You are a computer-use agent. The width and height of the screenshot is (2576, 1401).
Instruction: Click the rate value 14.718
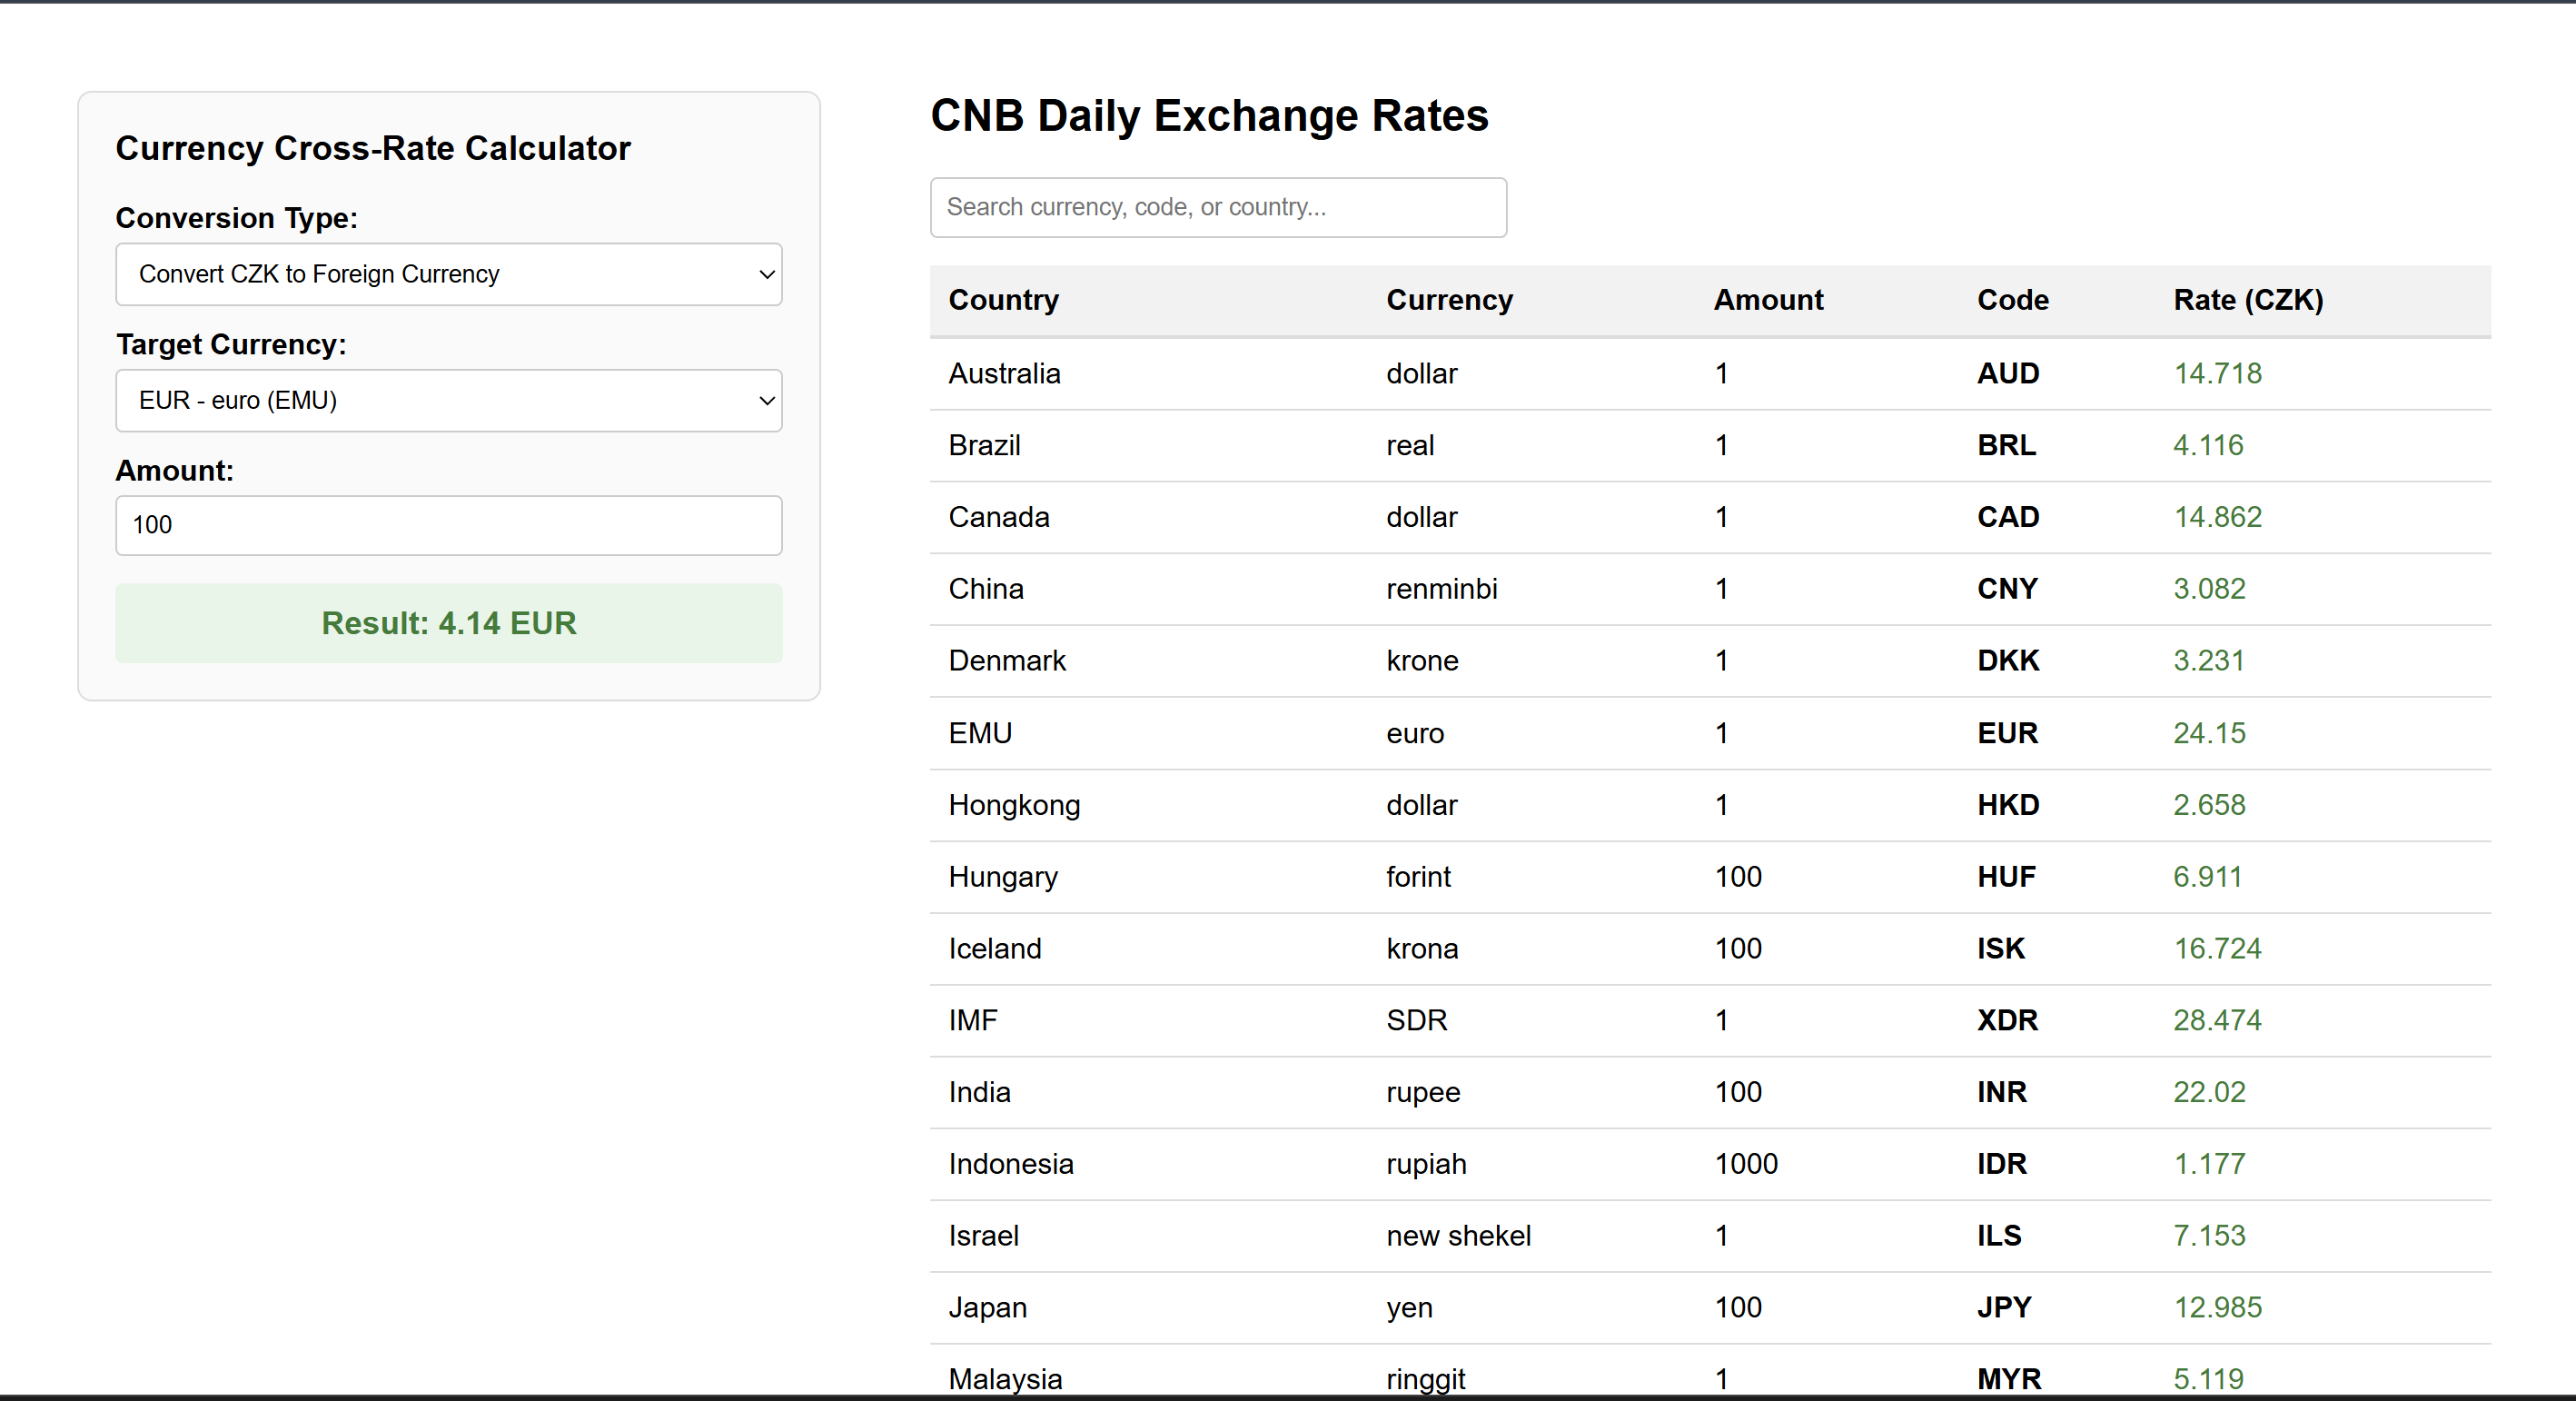[x=2217, y=373]
